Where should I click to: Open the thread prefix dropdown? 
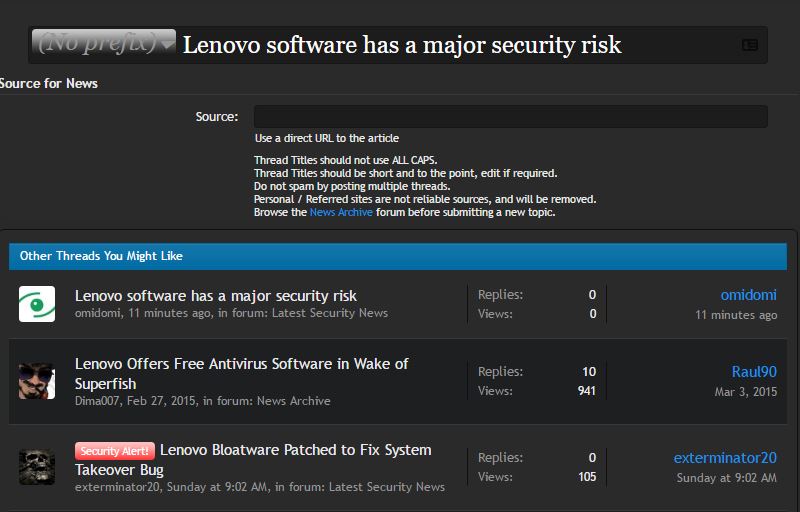pos(104,44)
